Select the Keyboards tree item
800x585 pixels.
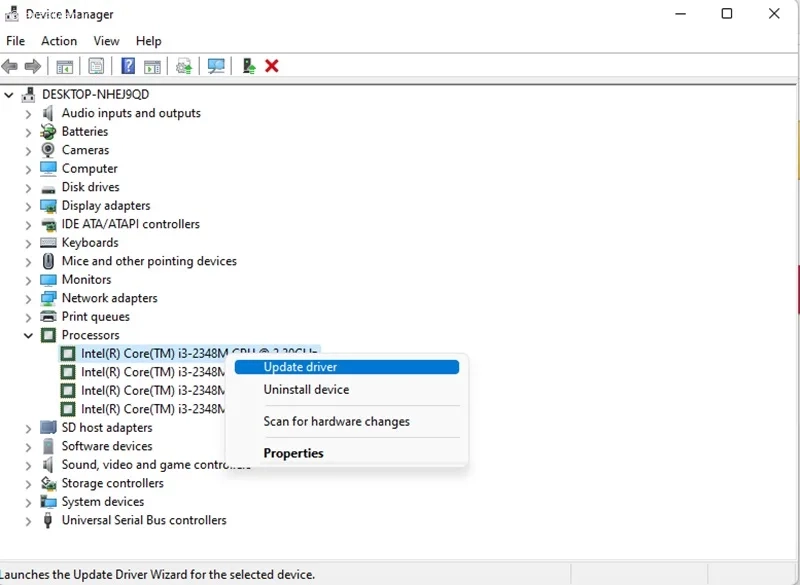90,243
